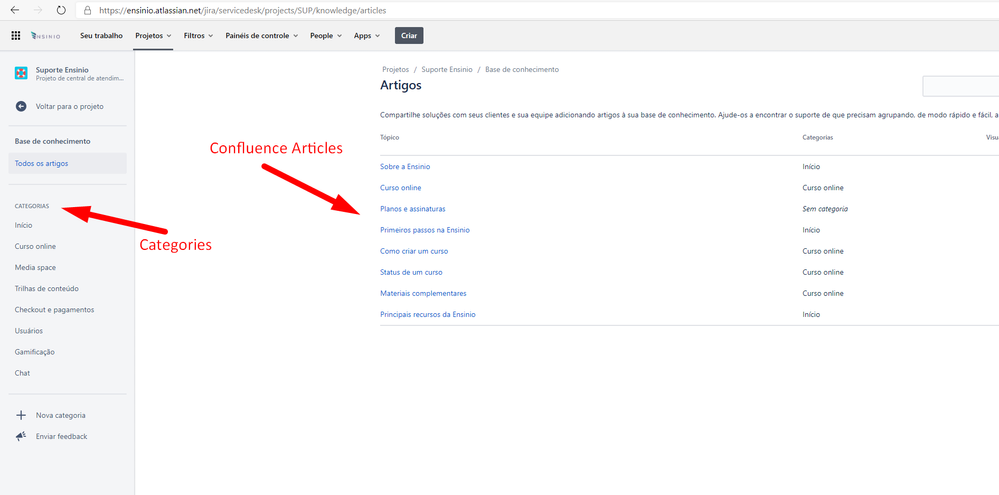Open the article Sobre a Ensinio
Screen dimensions: 999x495
click(405, 166)
